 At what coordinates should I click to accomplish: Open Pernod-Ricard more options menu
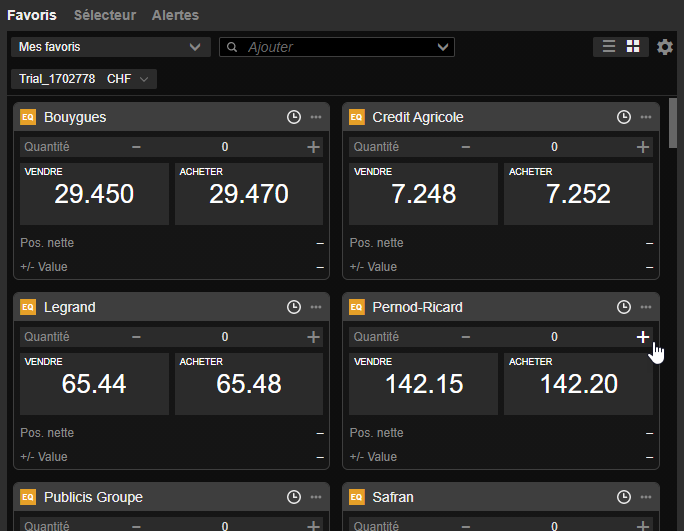coord(646,307)
